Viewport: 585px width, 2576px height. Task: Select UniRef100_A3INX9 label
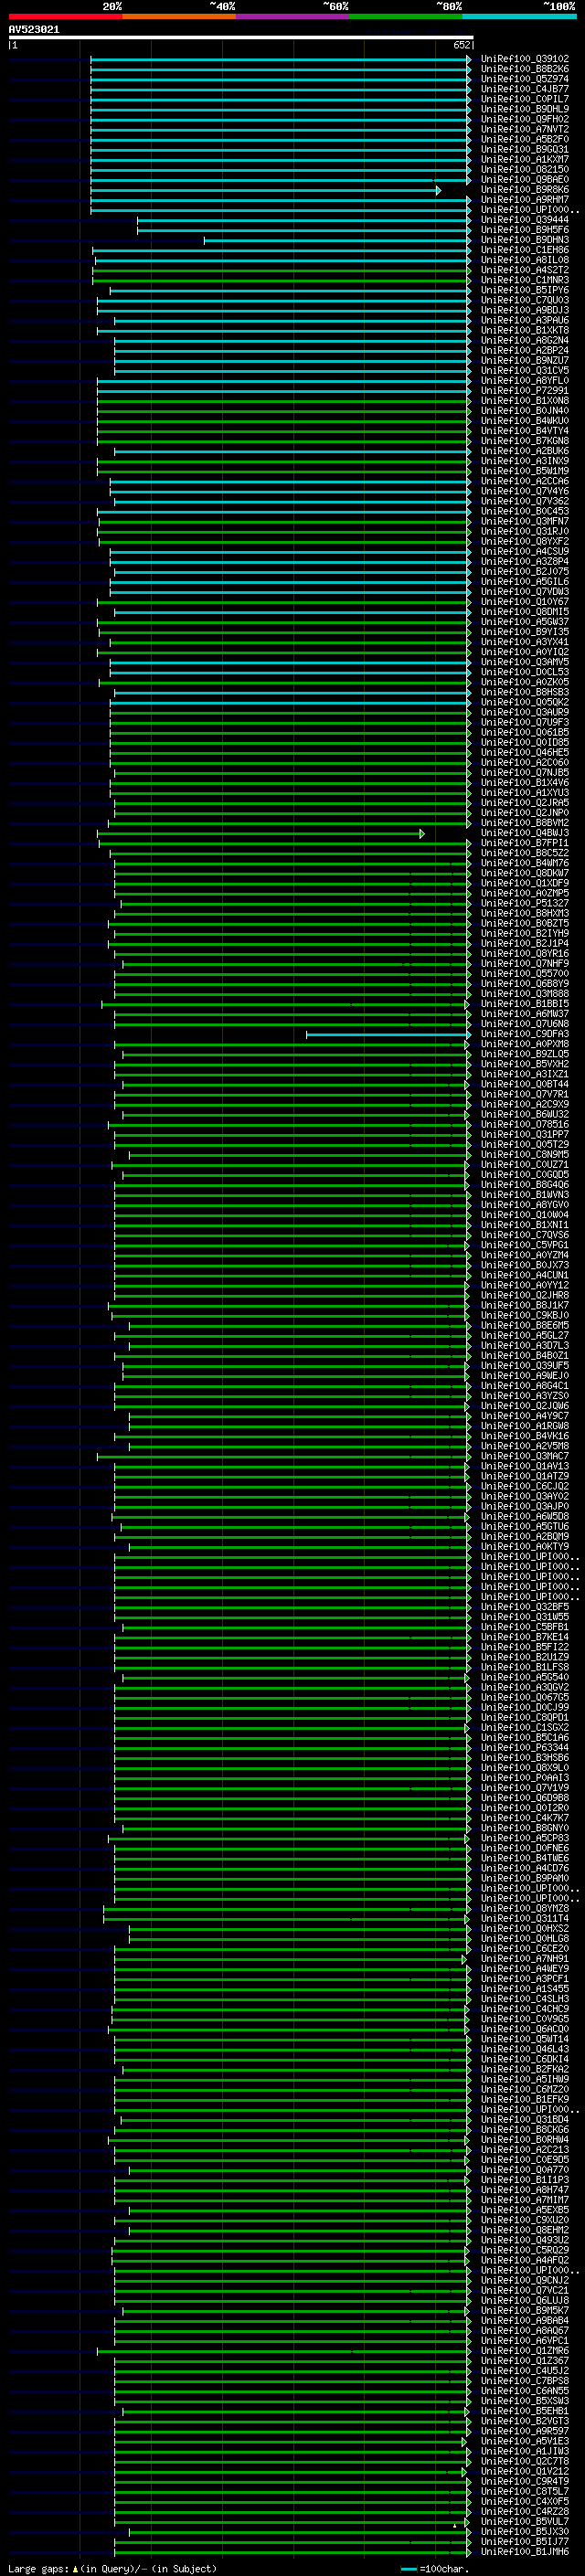click(525, 461)
